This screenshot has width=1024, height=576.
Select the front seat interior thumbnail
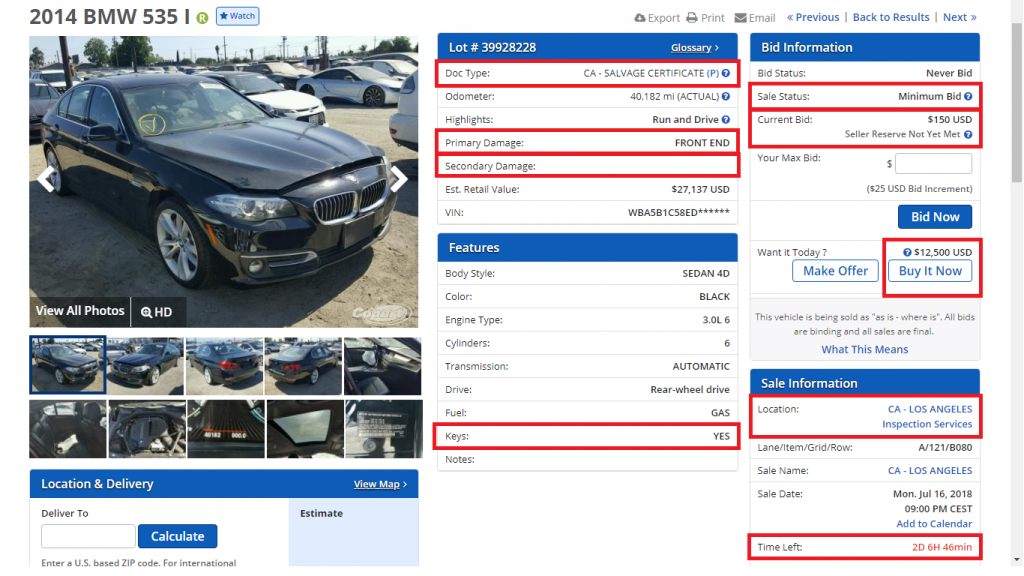pyautogui.click(x=383, y=366)
